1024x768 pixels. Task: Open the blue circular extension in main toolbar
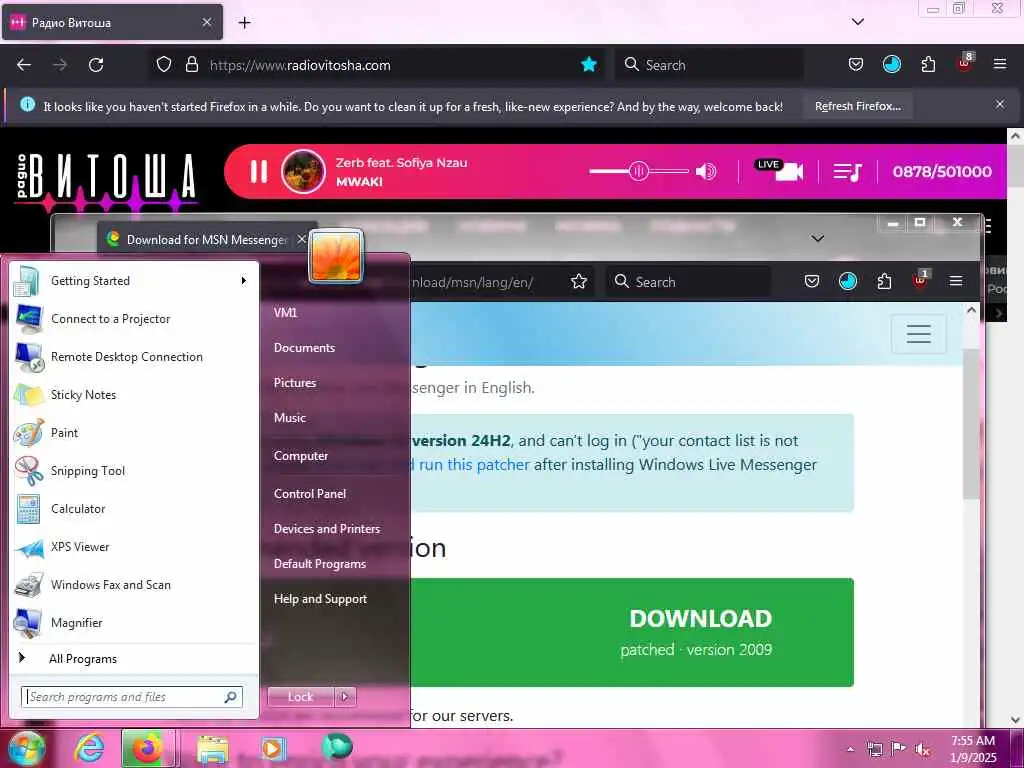892,64
